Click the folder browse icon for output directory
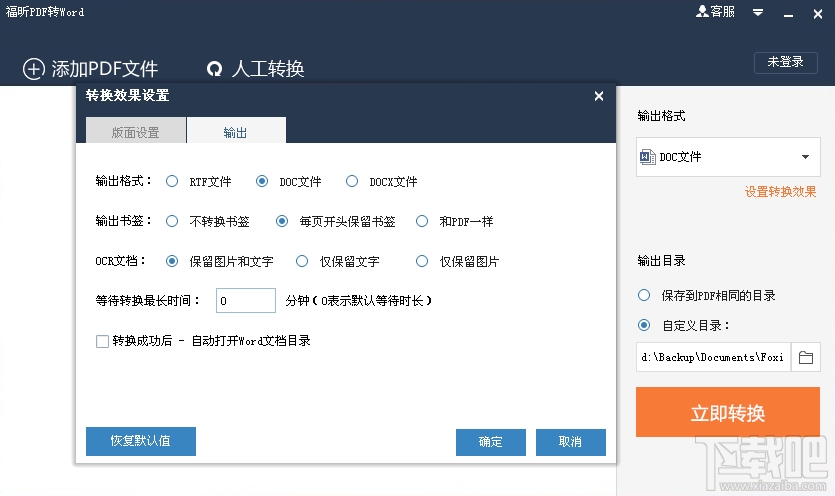 806,357
